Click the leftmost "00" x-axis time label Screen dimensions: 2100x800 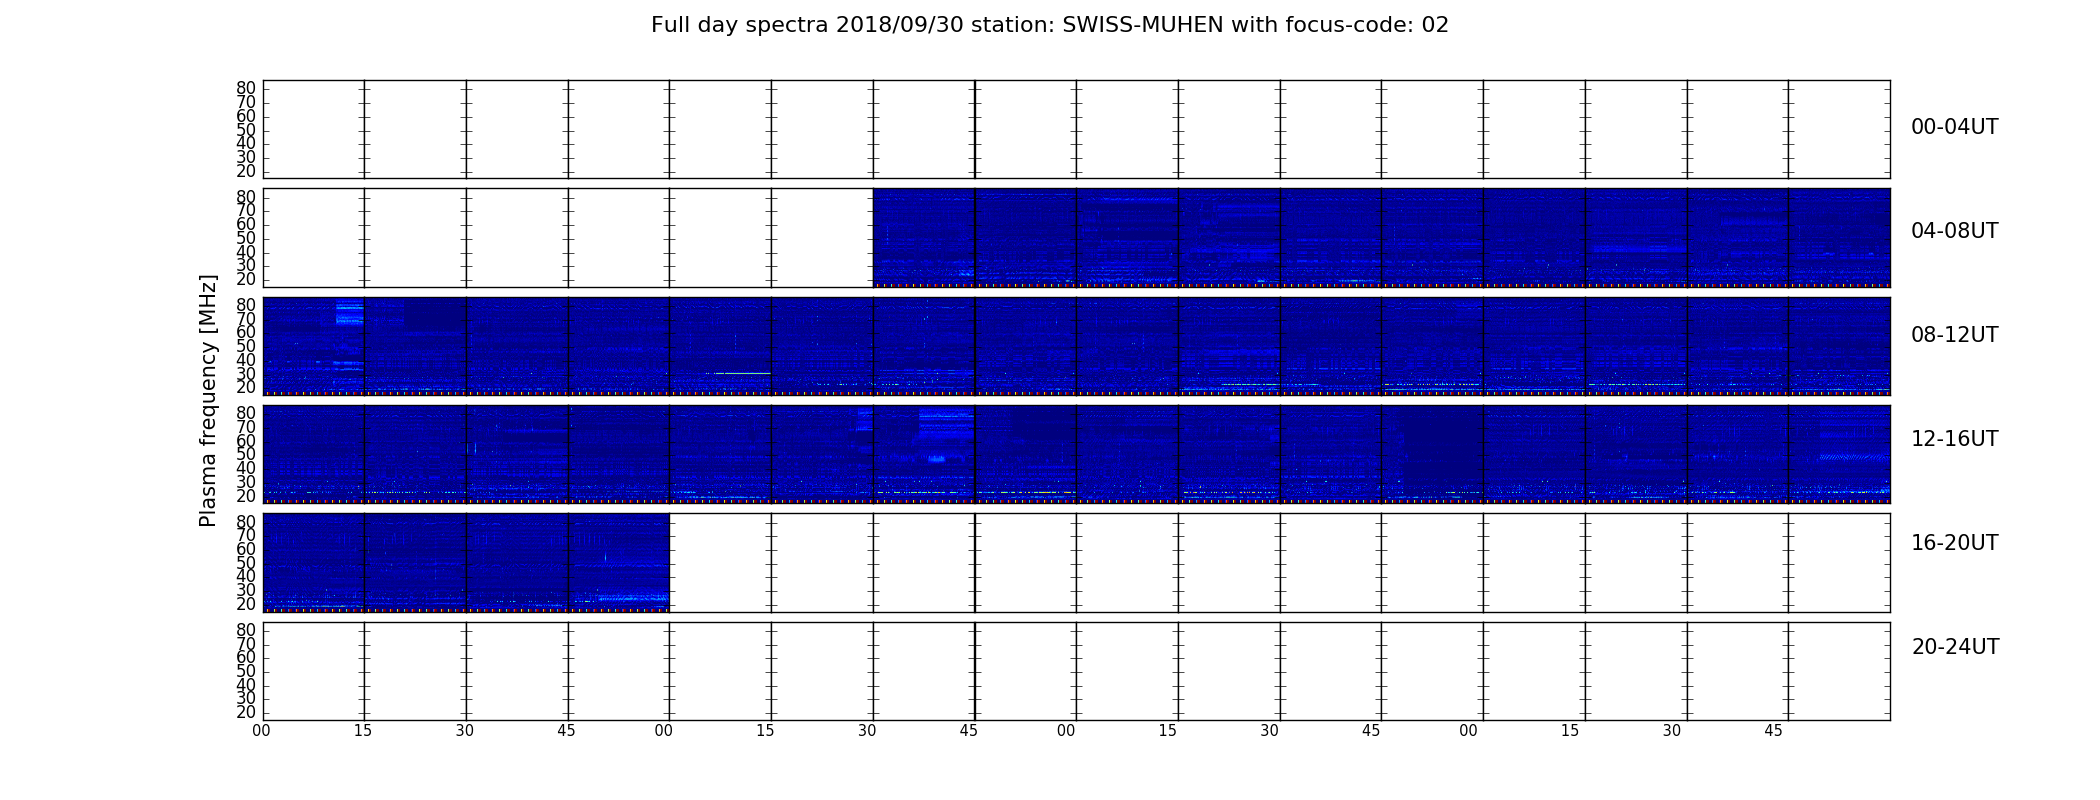261,731
